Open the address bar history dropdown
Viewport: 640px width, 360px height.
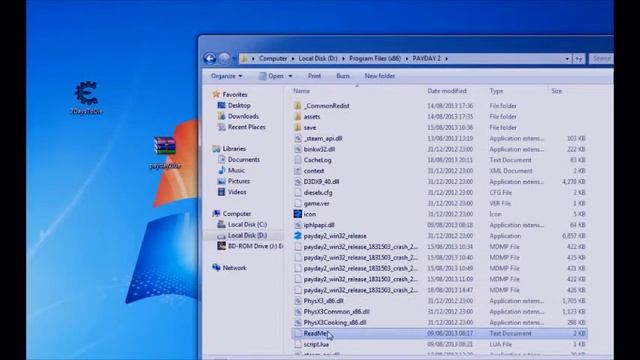567,59
